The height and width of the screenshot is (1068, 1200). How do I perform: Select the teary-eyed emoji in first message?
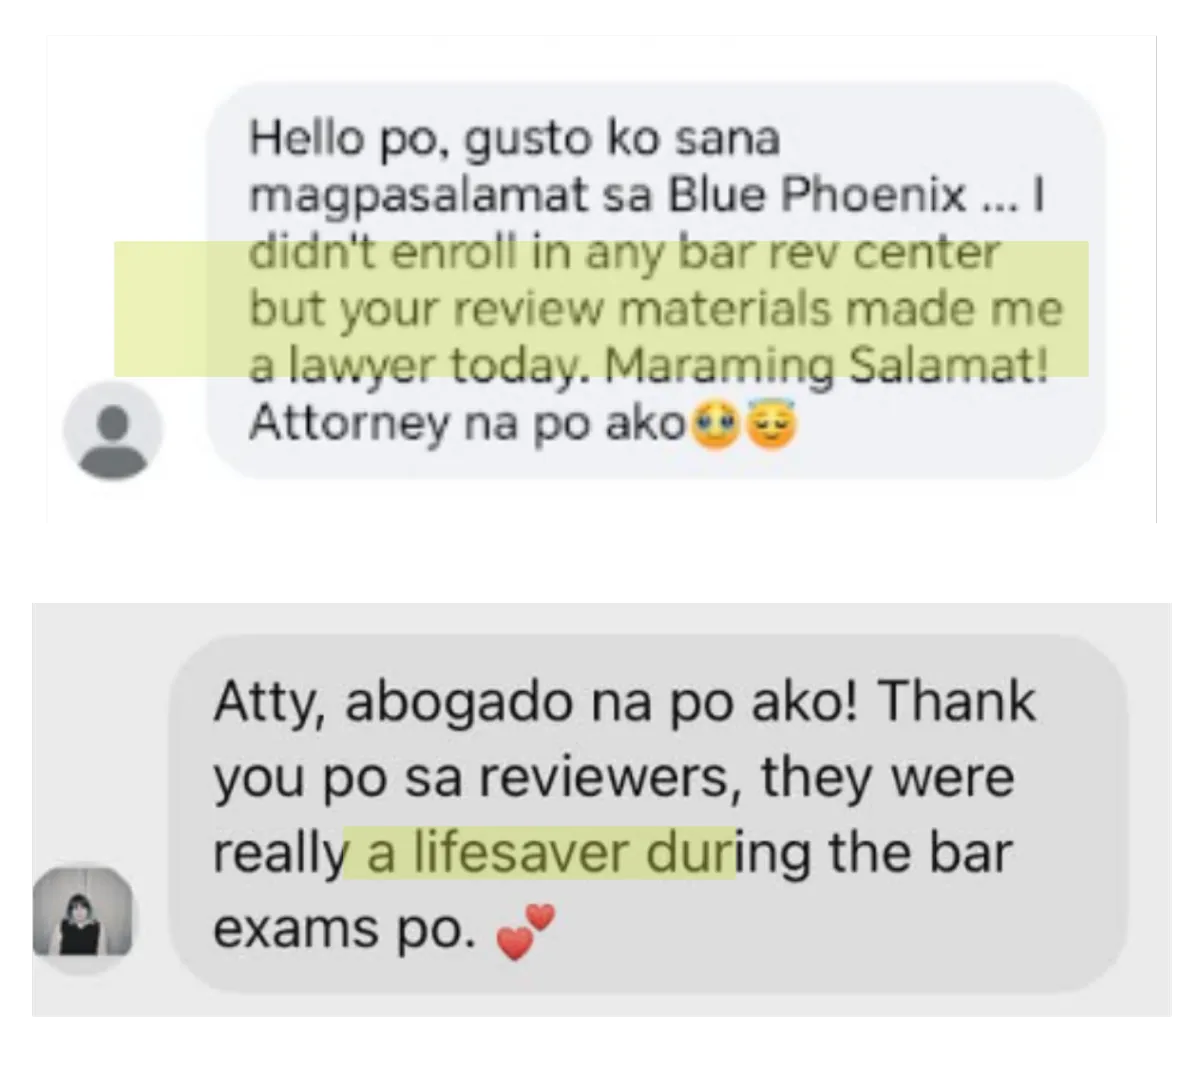click(x=713, y=427)
